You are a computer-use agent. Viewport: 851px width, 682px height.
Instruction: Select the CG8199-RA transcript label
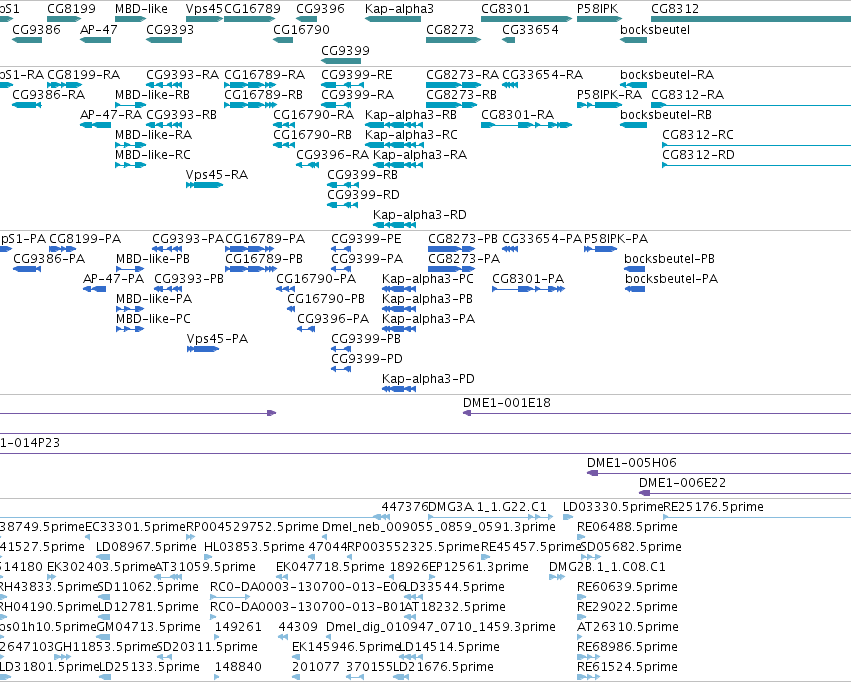click(x=84, y=74)
